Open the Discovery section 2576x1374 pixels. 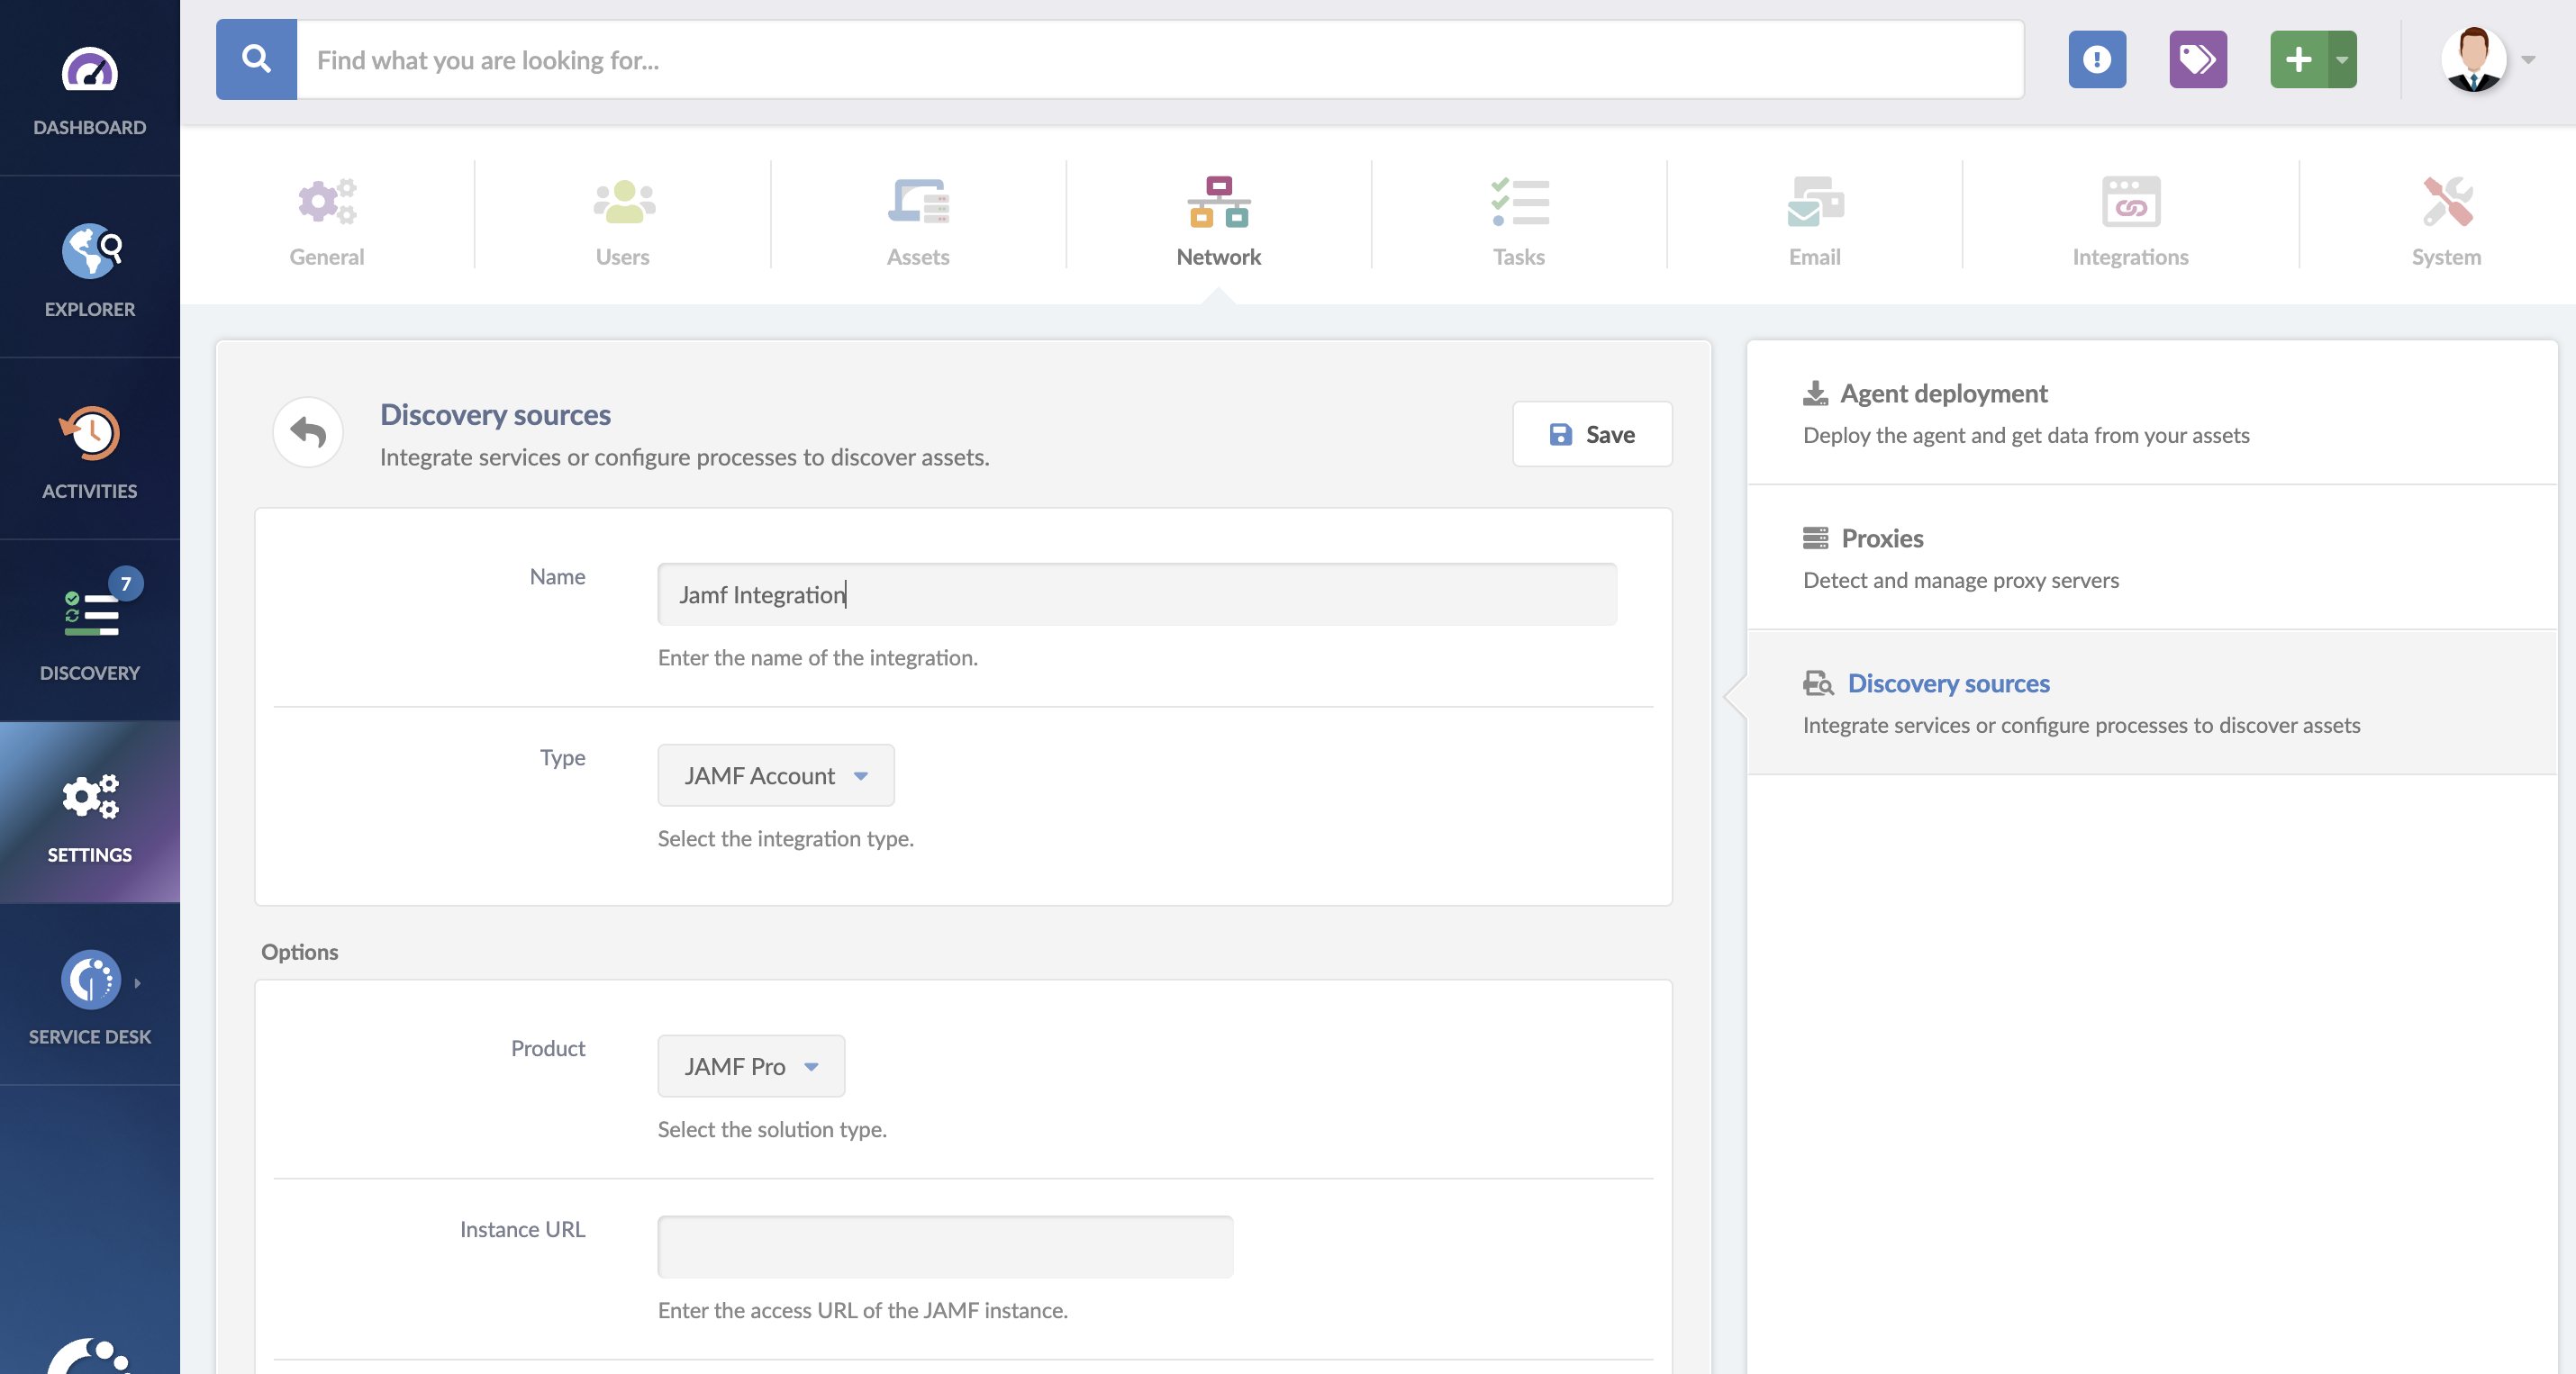pos(90,630)
